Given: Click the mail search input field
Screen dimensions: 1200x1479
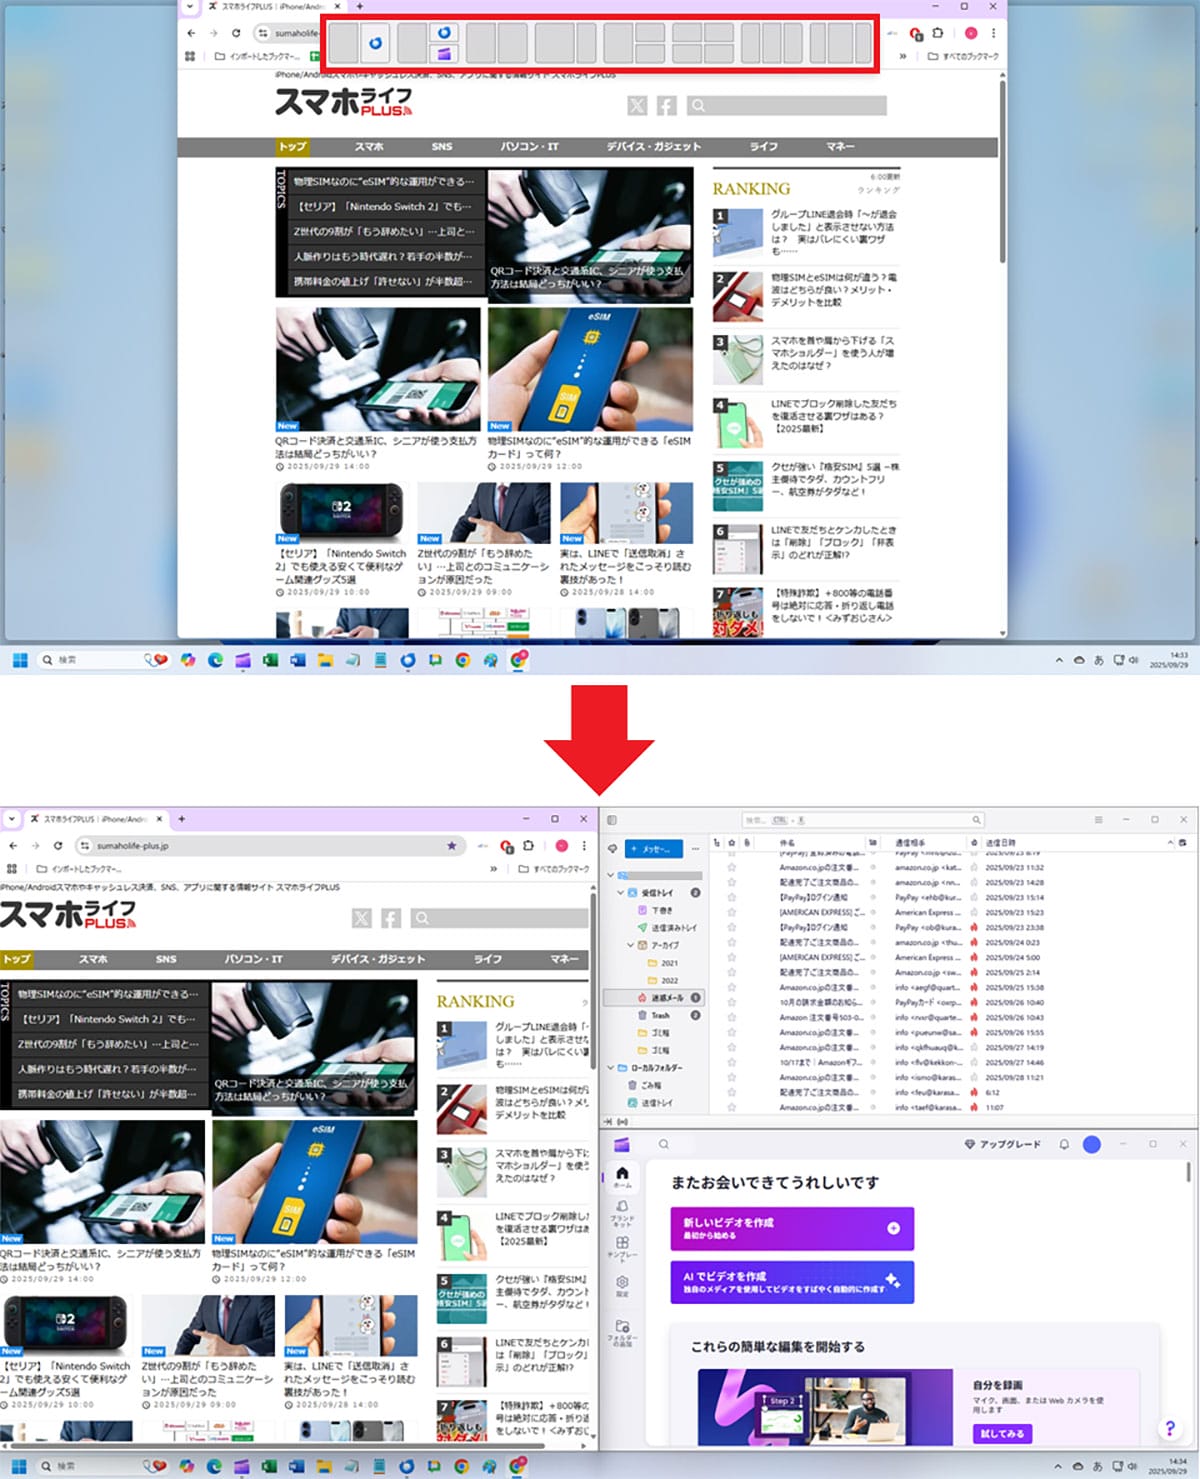Looking at the screenshot, I should pyautogui.click(x=862, y=820).
